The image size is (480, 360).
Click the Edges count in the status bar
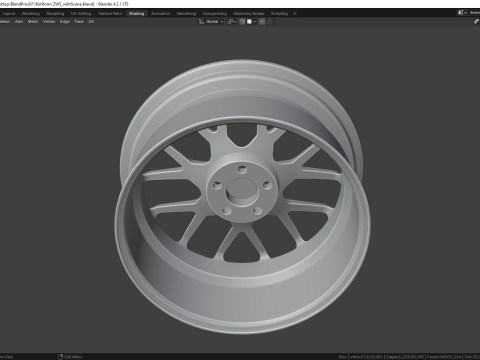[x=405, y=357]
